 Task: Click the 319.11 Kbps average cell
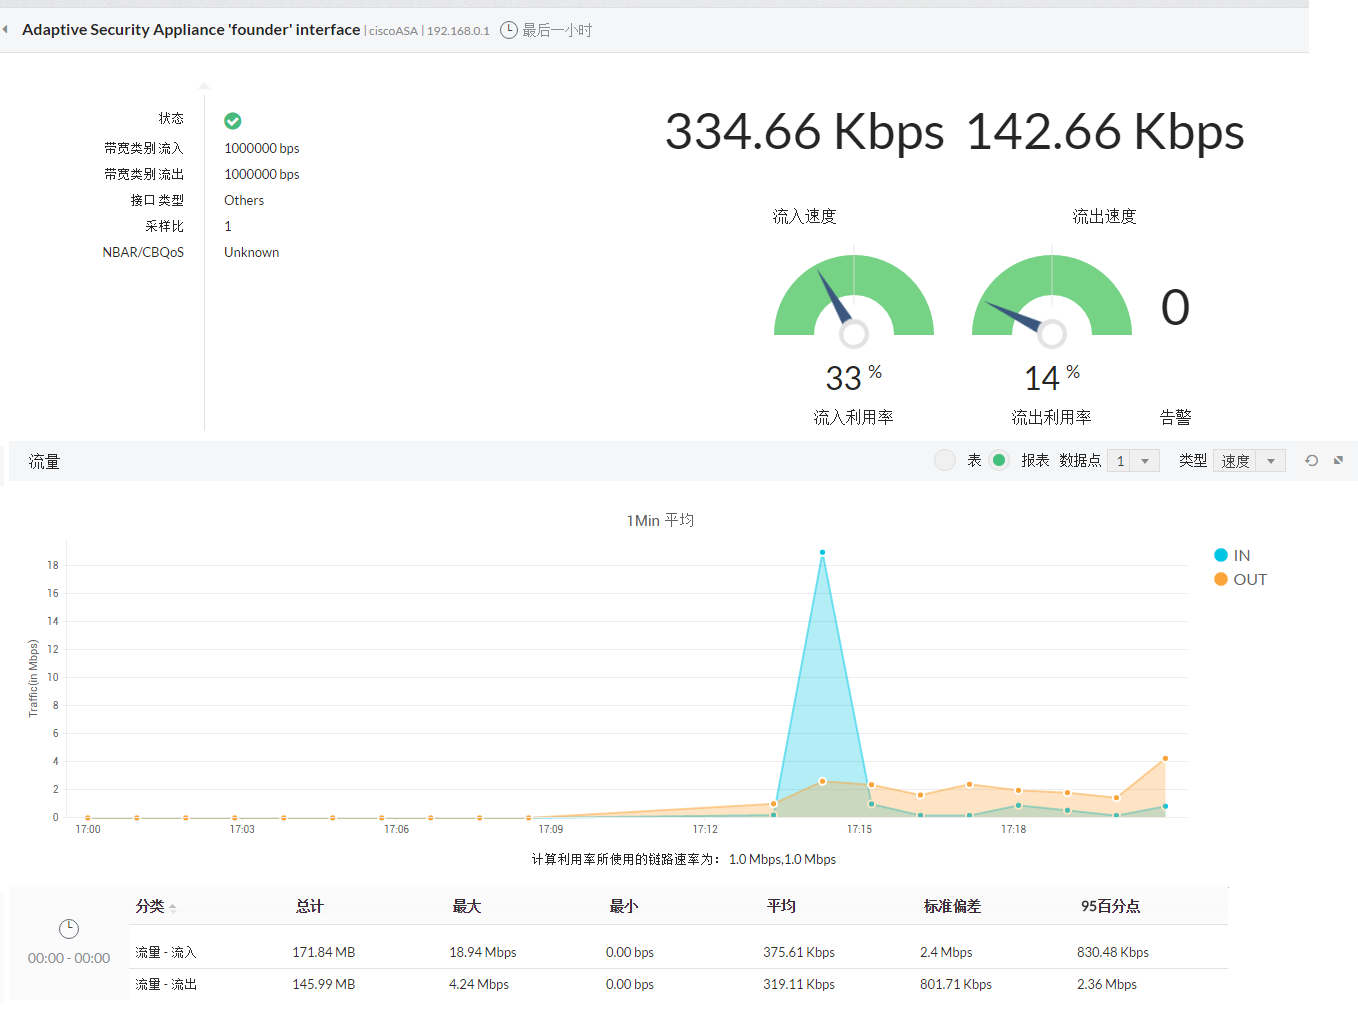point(799,984)
